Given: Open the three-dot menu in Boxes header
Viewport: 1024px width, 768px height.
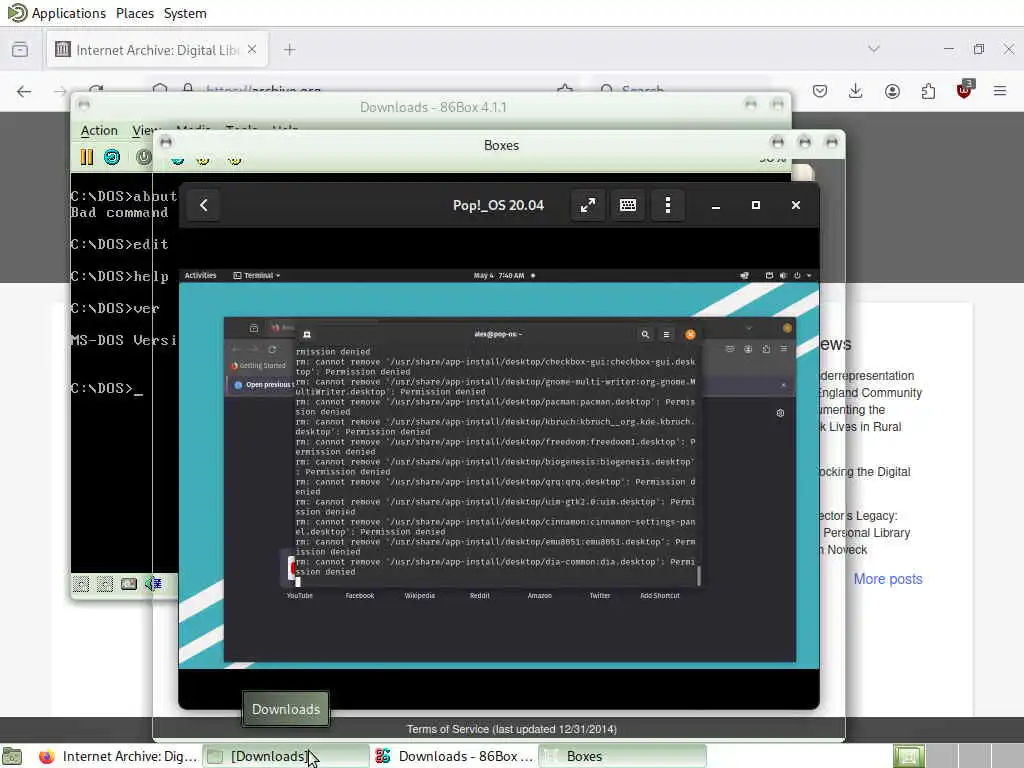Looking at the screenshot, I should tap(667, 205).
